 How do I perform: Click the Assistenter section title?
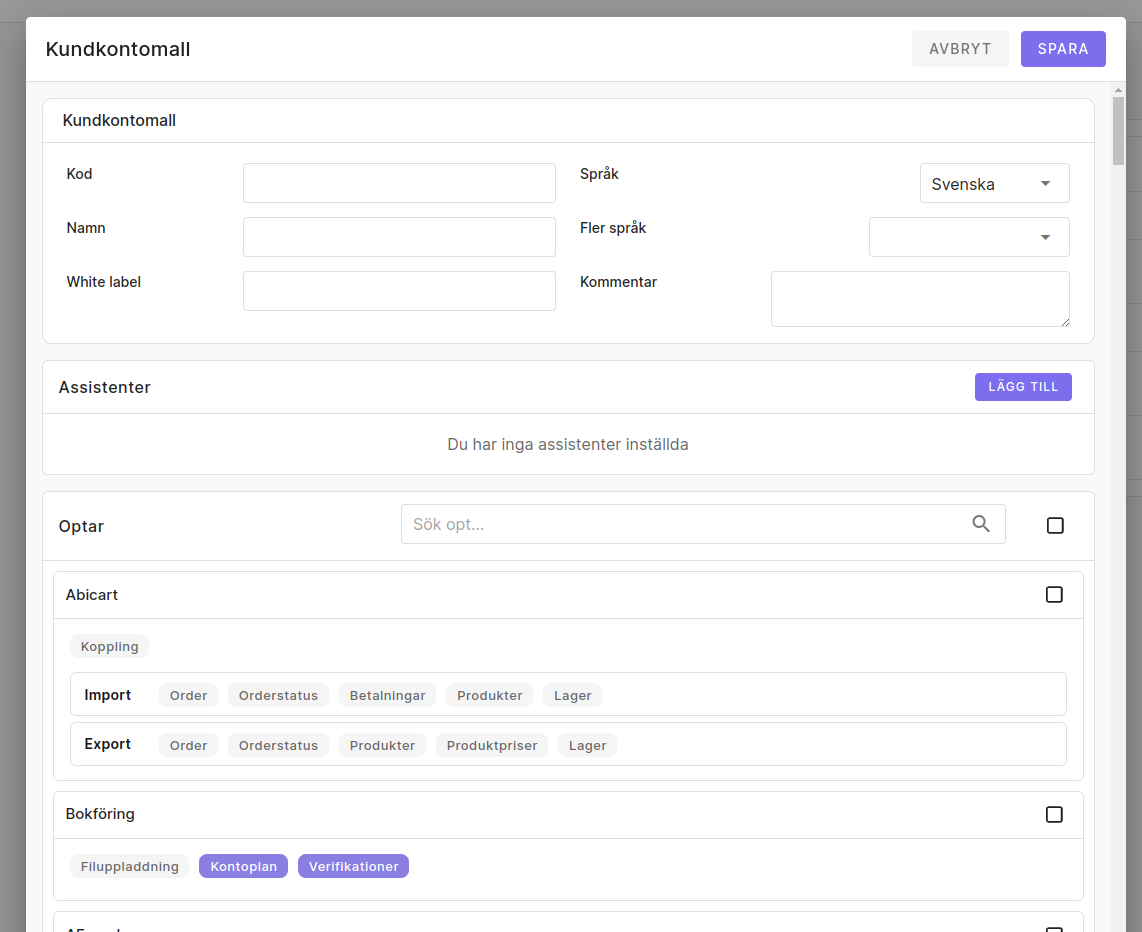pos(104,387)
